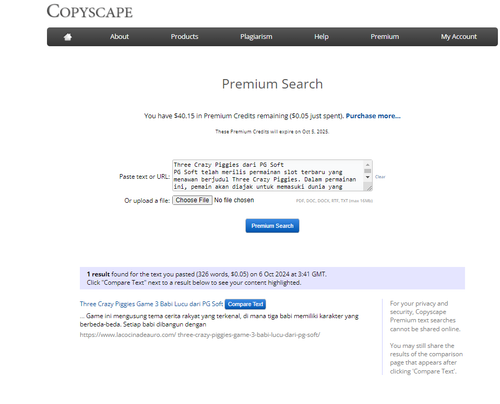Run the Premium Search button
The width and height of the screenshot is (500, 404).
[272, 226]
